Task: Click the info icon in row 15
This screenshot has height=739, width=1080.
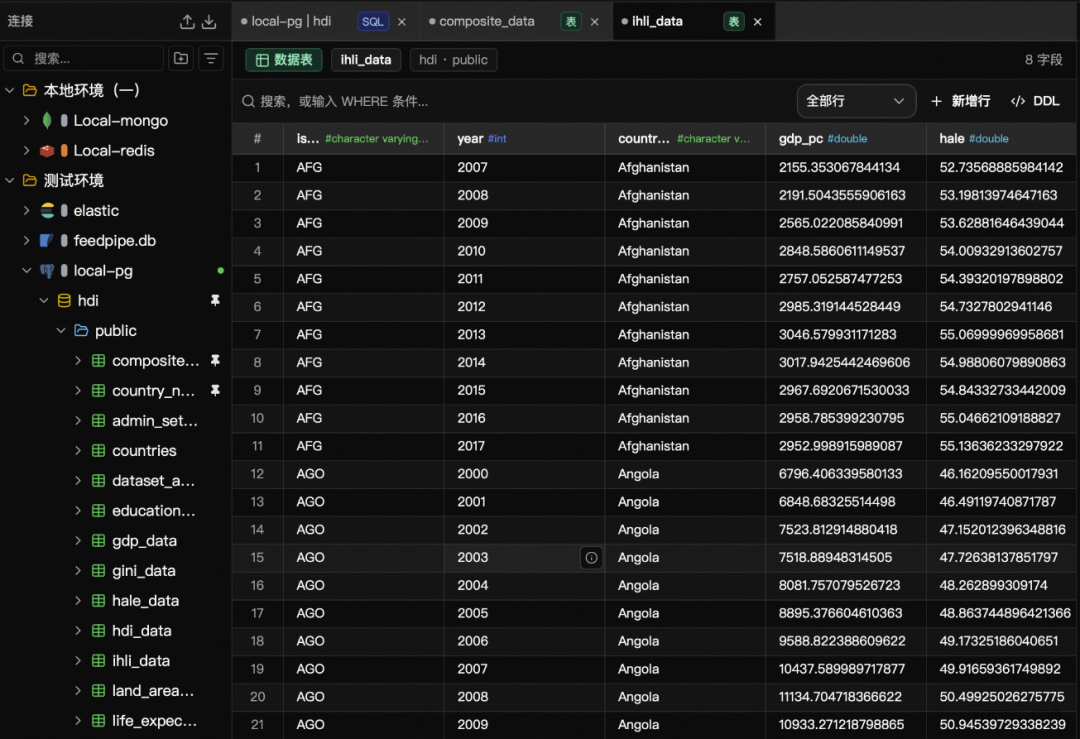Action: pyautogui.click(x=591, y=557)
